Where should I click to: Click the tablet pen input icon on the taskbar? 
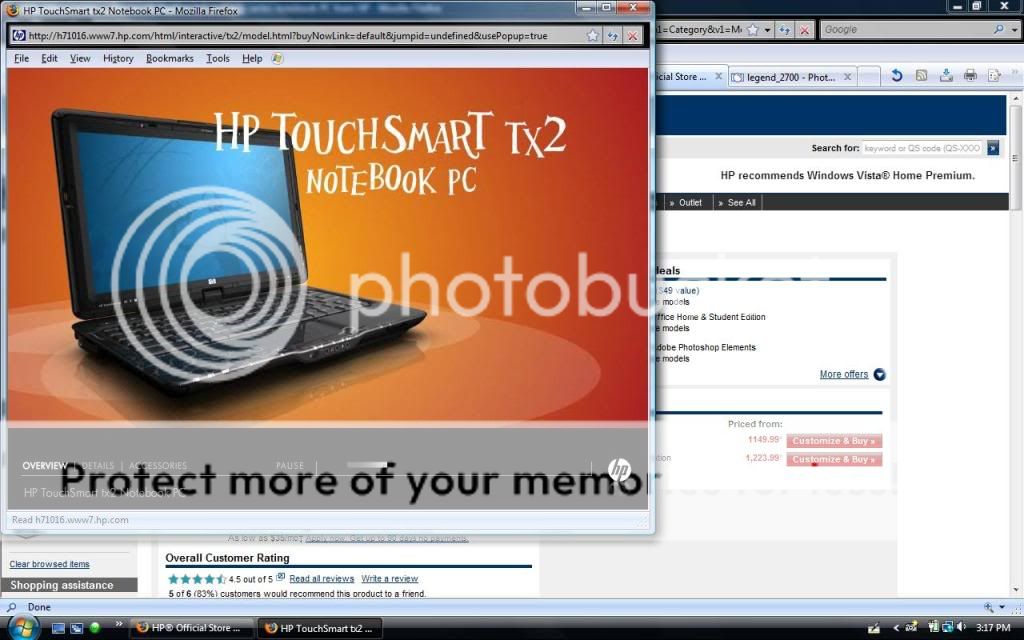(874, 628)
